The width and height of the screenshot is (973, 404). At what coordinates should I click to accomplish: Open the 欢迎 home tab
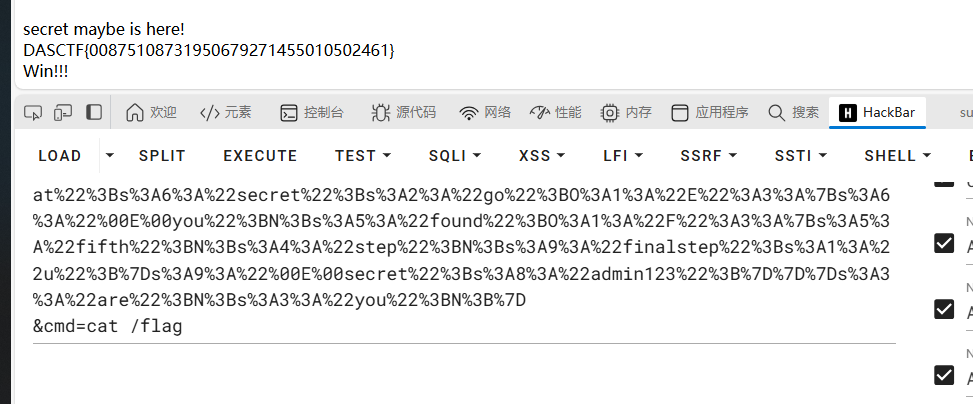point(151,112)
